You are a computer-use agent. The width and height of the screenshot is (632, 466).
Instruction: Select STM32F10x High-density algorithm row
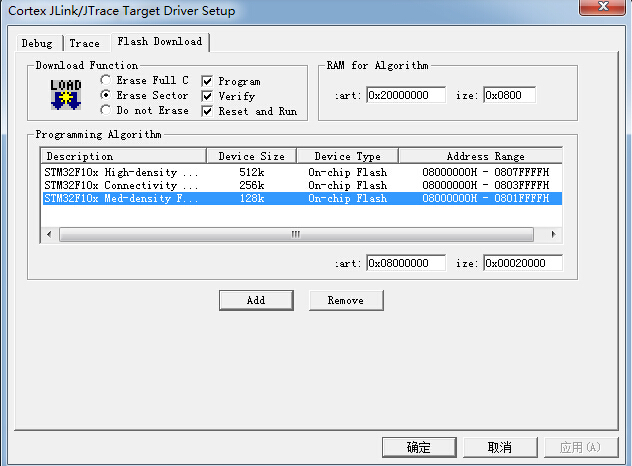302,173
